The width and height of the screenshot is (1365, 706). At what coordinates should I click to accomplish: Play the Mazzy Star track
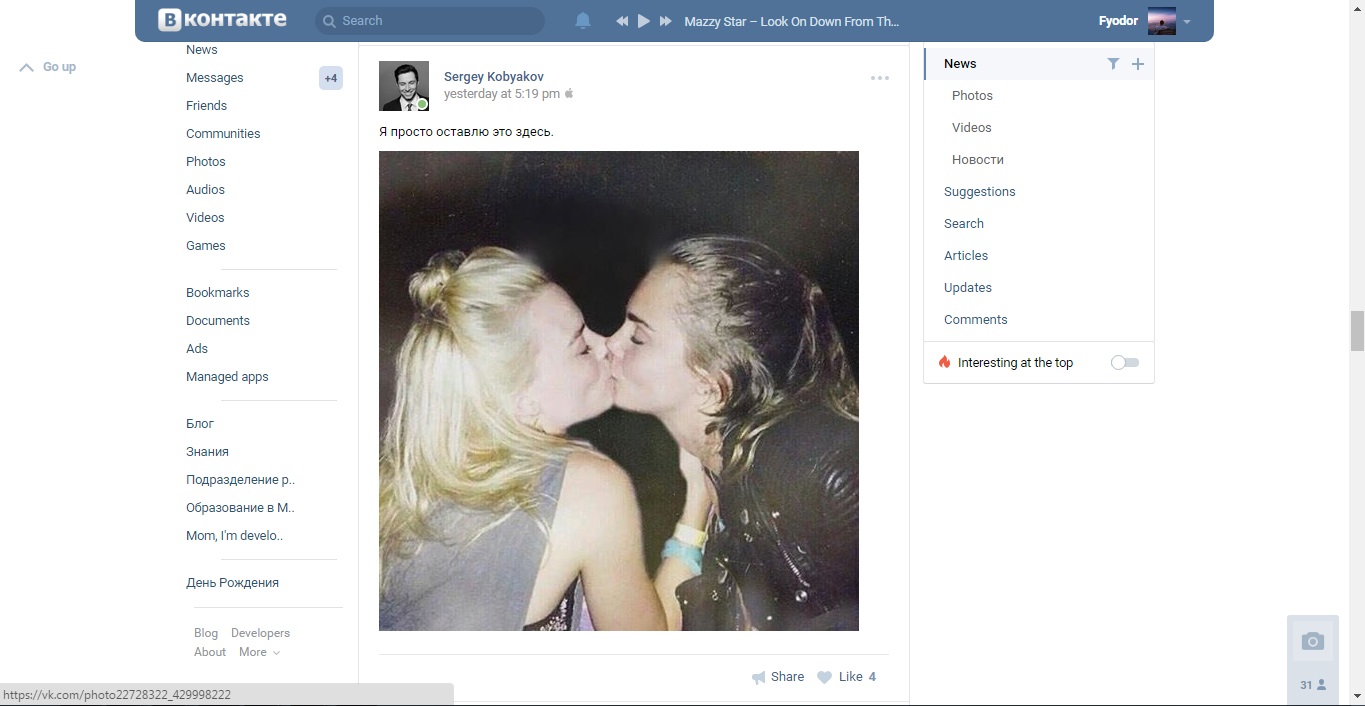644,21
